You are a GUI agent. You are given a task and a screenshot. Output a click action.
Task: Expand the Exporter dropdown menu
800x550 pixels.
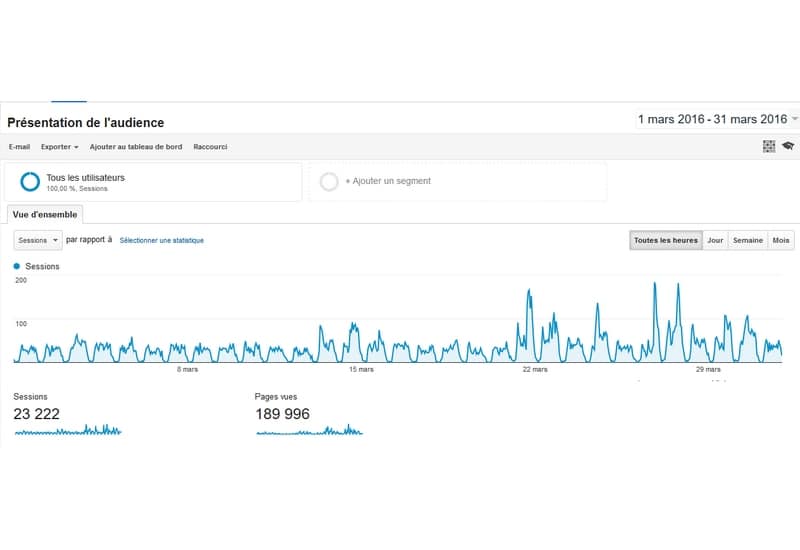60,147
